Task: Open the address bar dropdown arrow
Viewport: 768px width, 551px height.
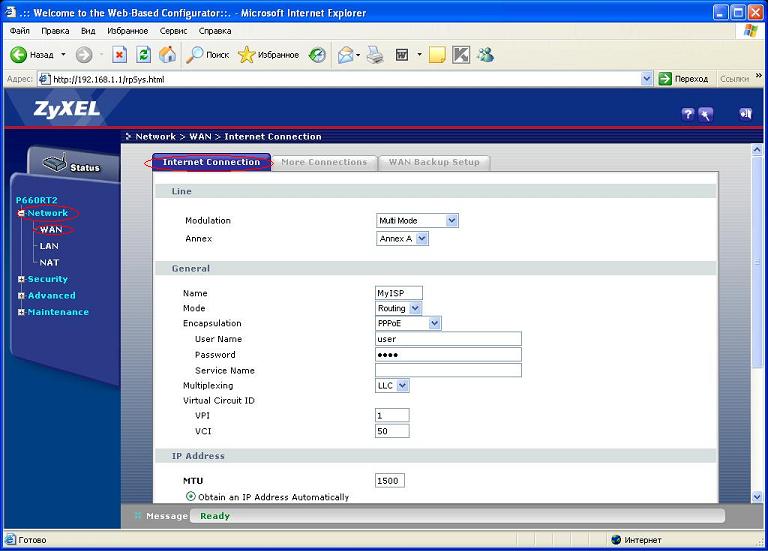Action: pyautogui.click(x=647, y=78)
